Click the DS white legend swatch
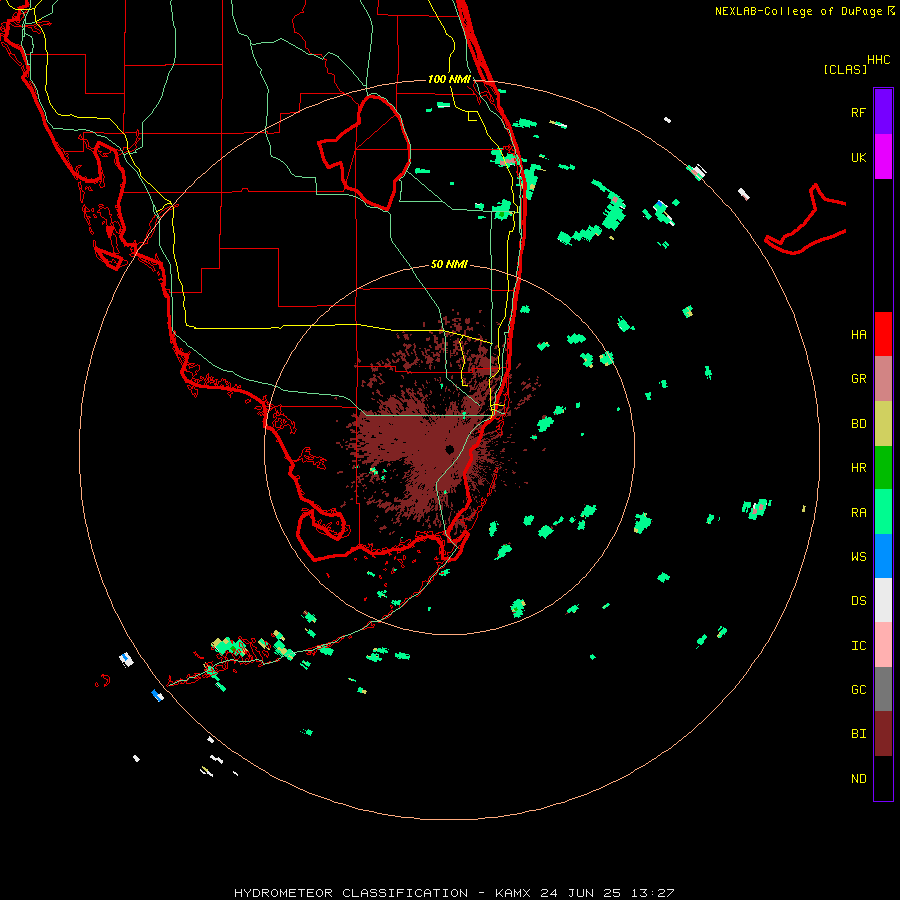The width and height of the screenshot is (900, 900). [x=883, y=600]
